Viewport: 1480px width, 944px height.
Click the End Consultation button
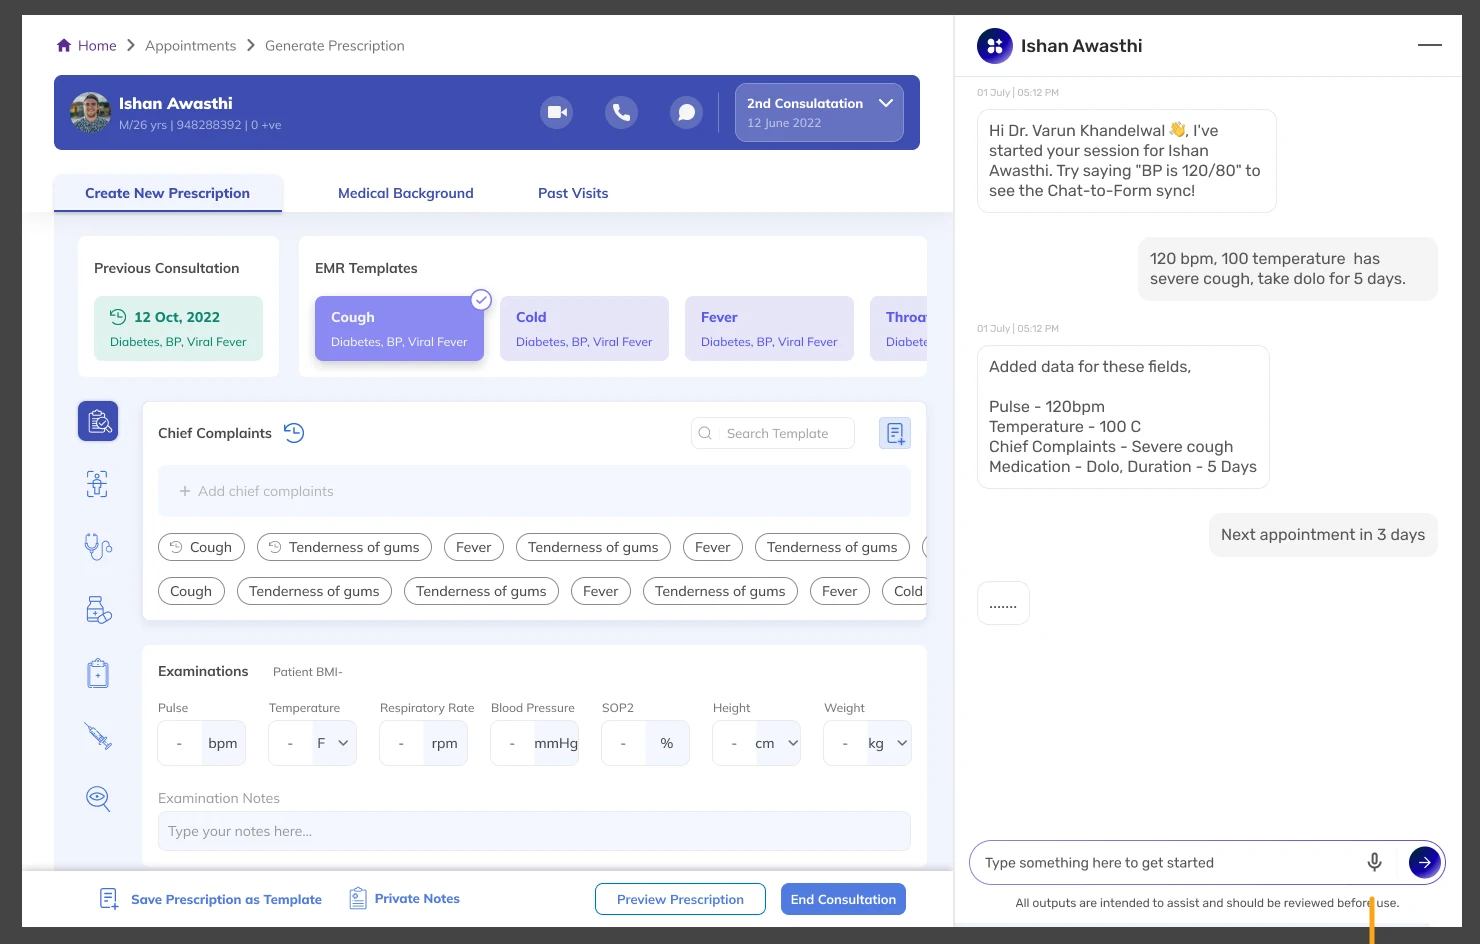point(843,899)
